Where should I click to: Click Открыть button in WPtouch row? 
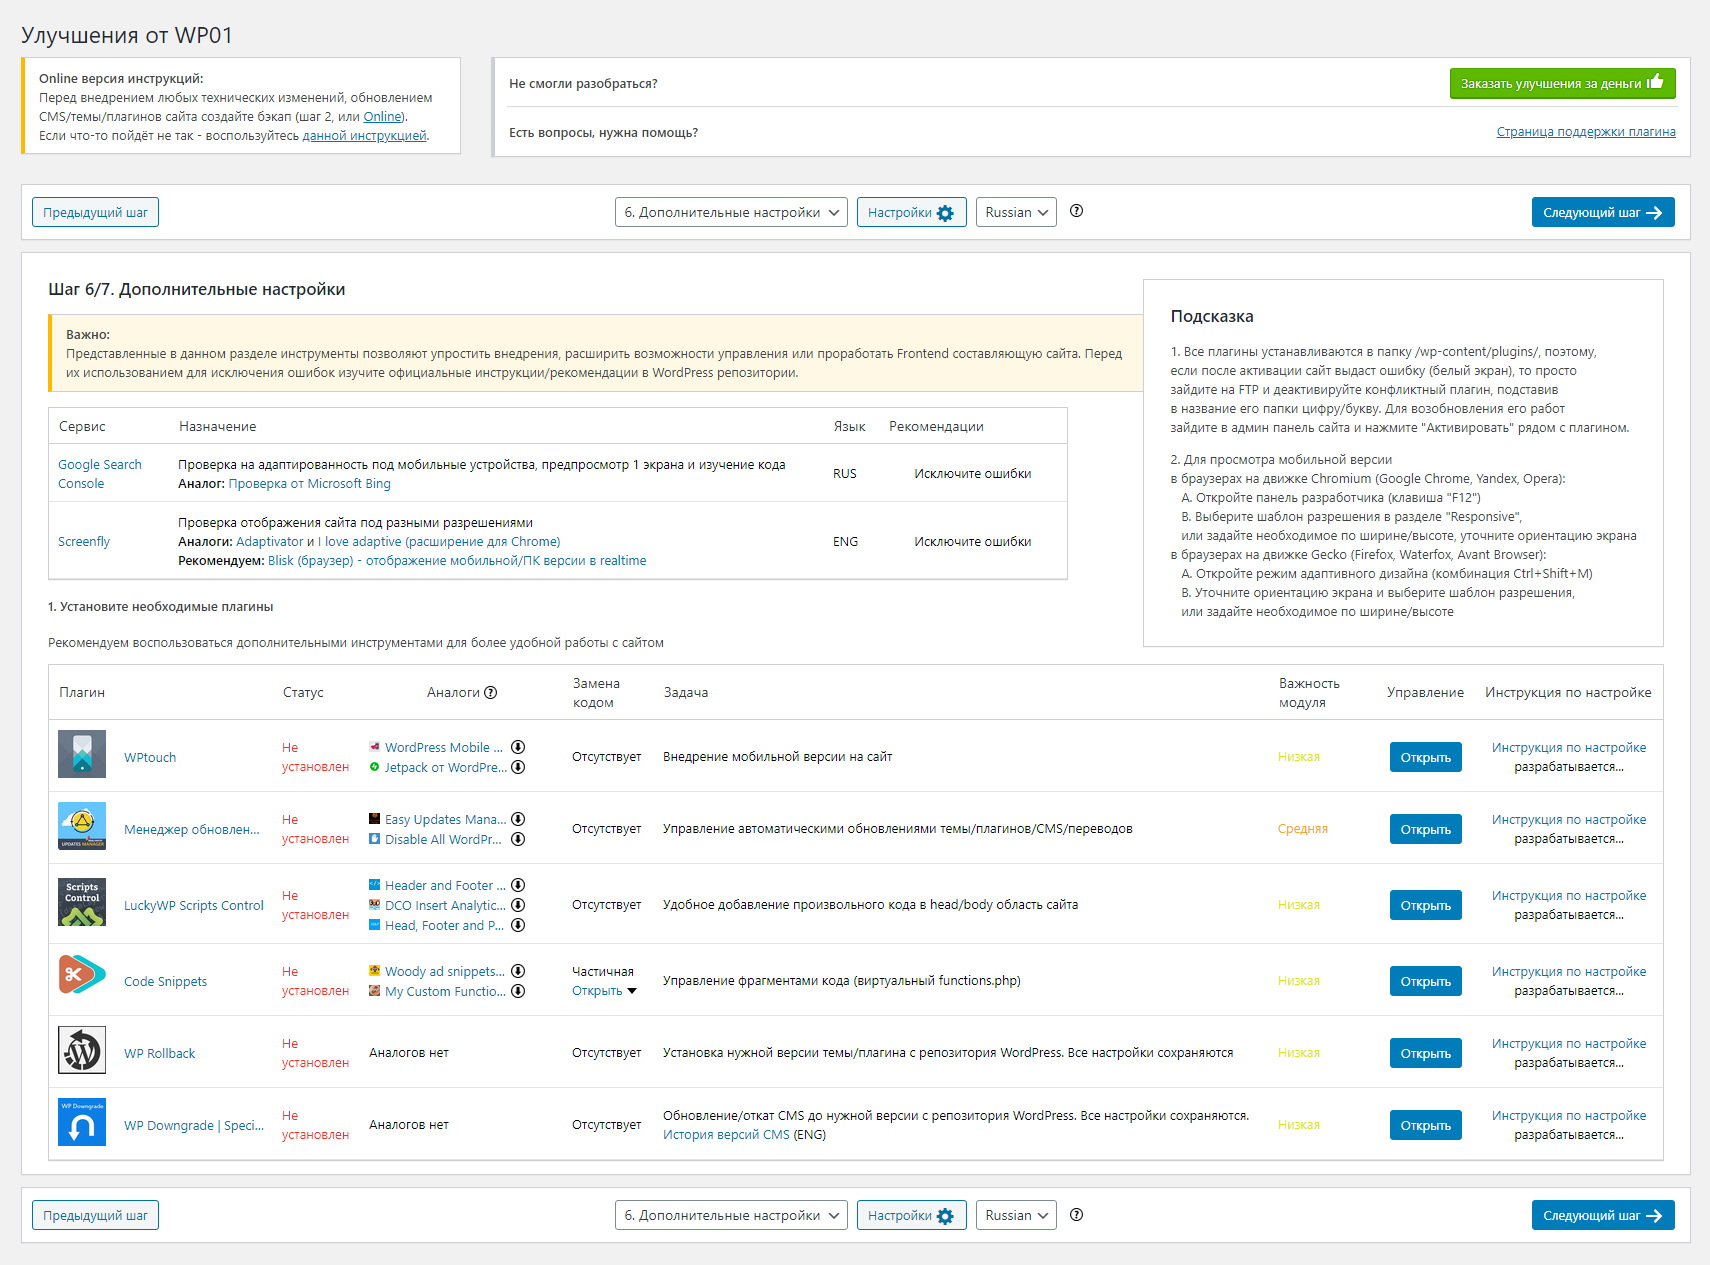[1425, 757]
